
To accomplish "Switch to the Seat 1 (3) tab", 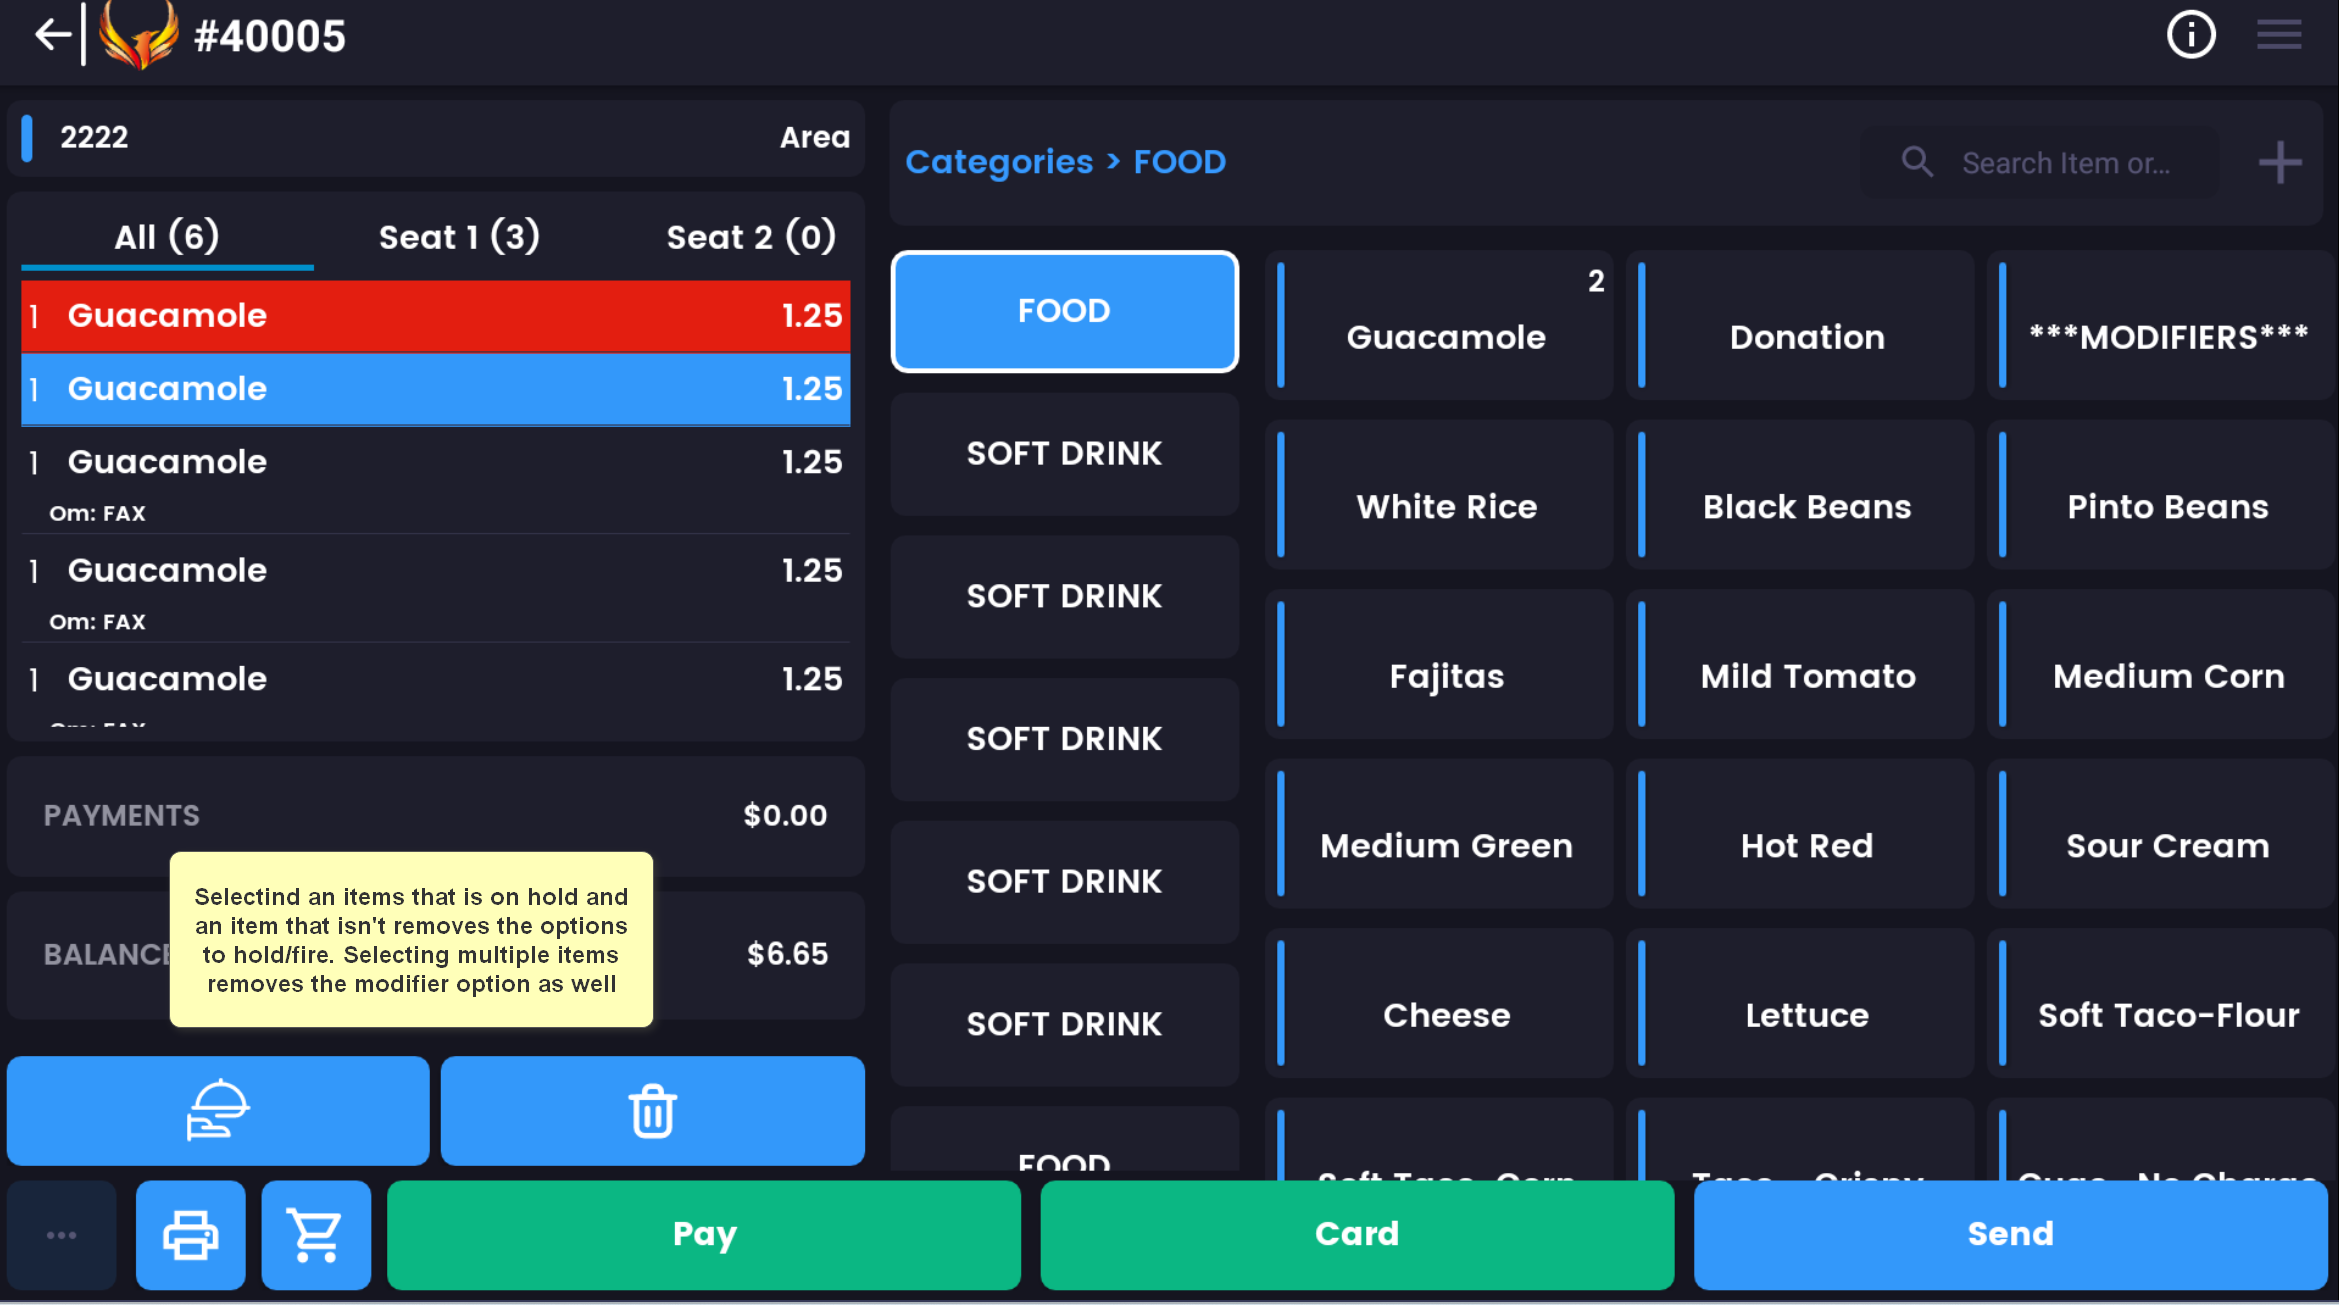I will pyautogui.click(x=459, y=237).
